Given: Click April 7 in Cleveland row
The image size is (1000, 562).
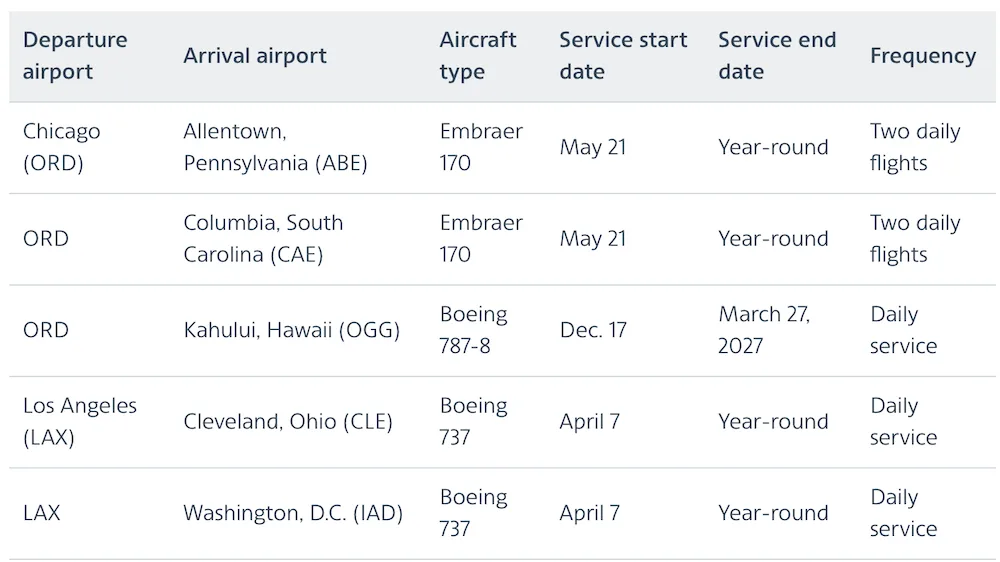Looking at the screenshot, I should coord(589,421).
